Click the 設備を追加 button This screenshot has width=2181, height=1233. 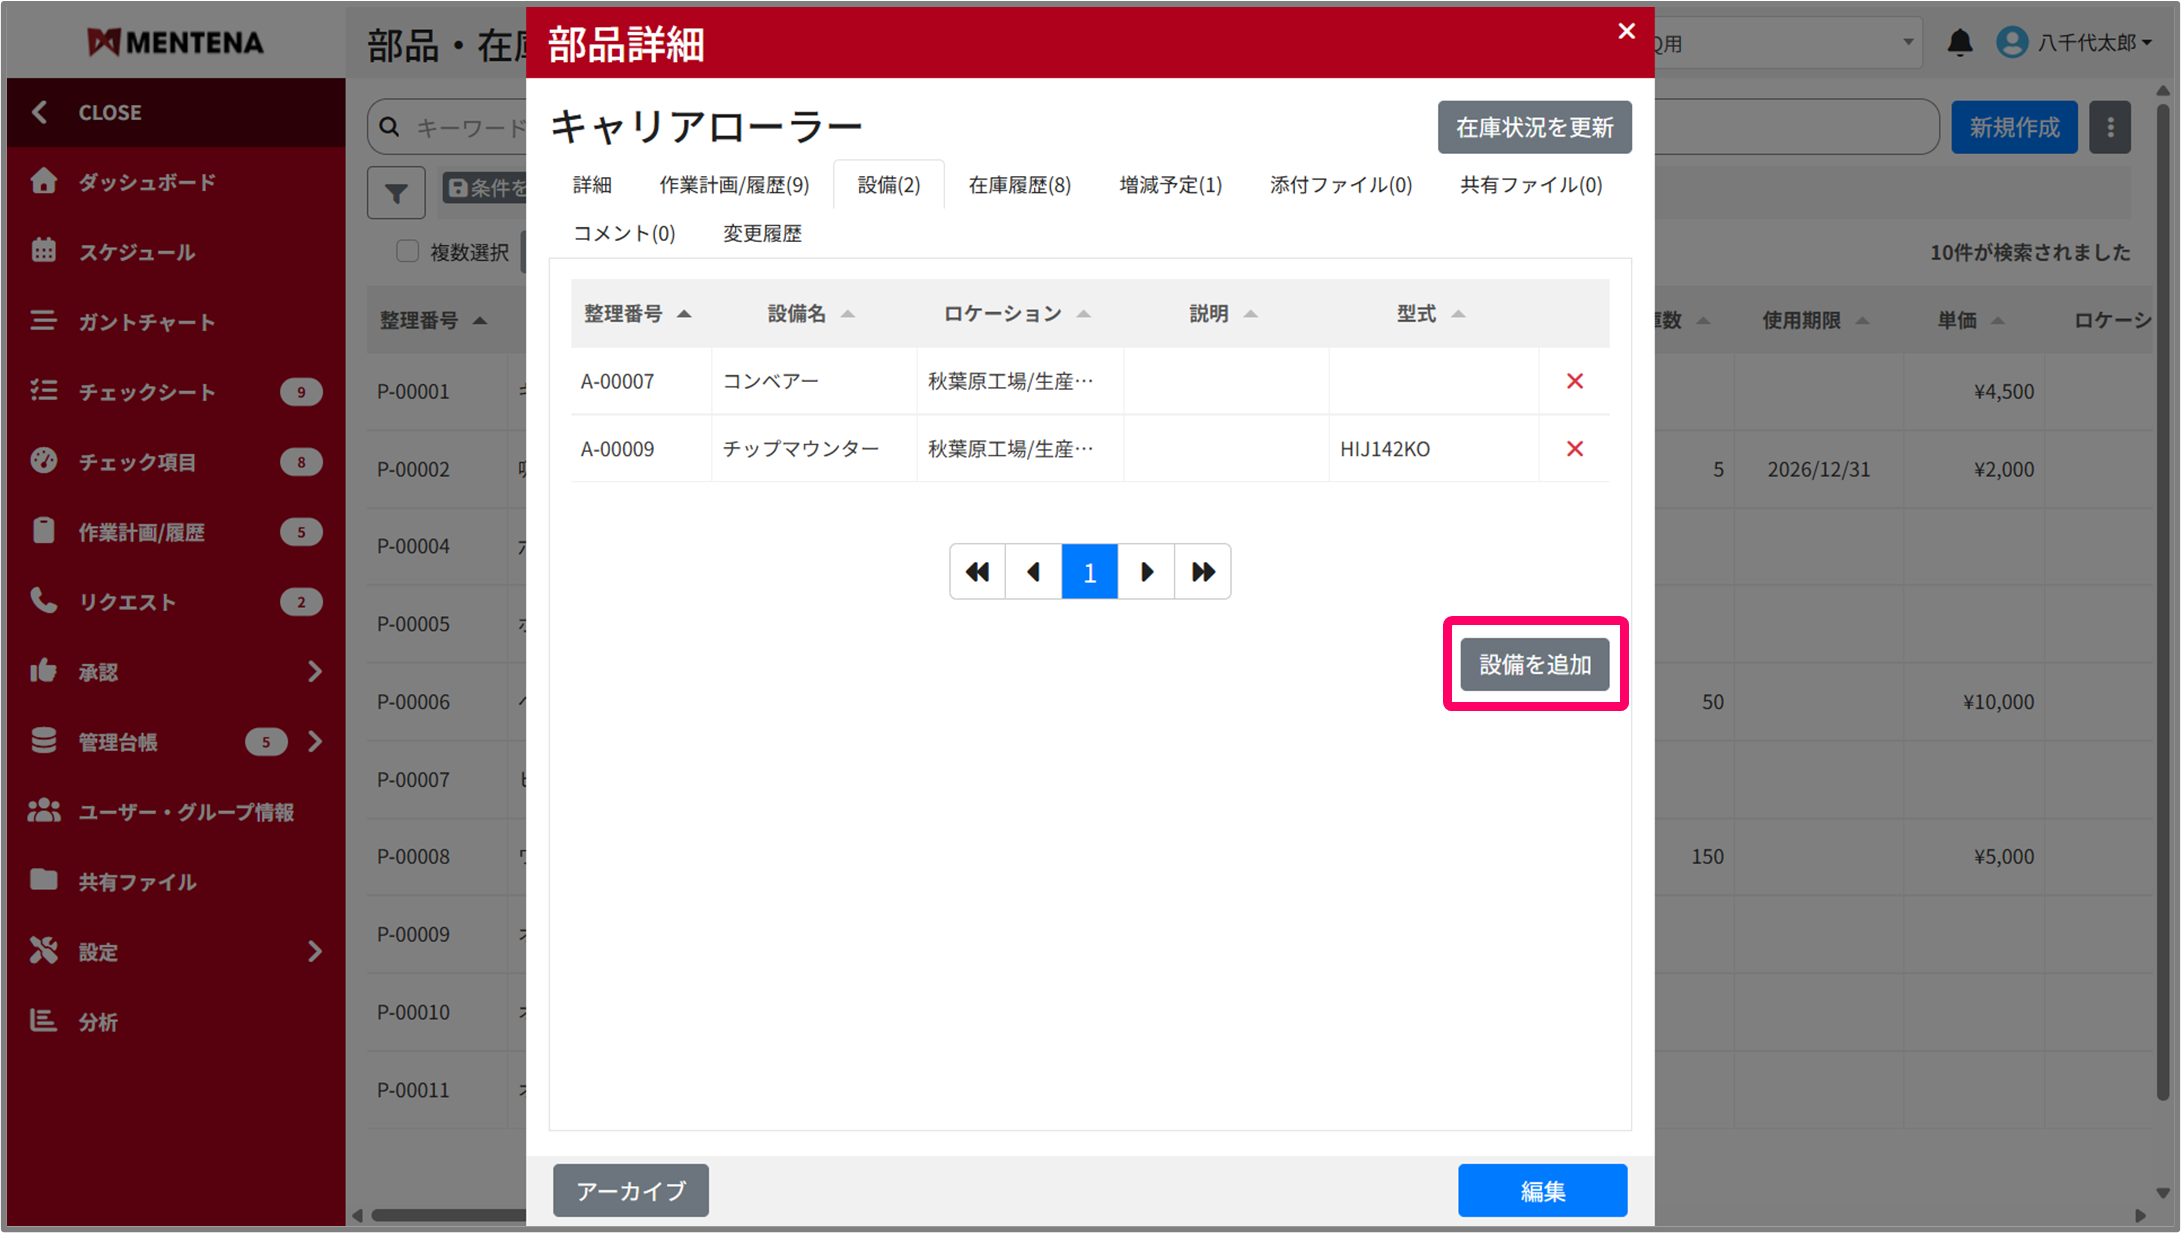pyautogui.click(x=1534, y=665)
